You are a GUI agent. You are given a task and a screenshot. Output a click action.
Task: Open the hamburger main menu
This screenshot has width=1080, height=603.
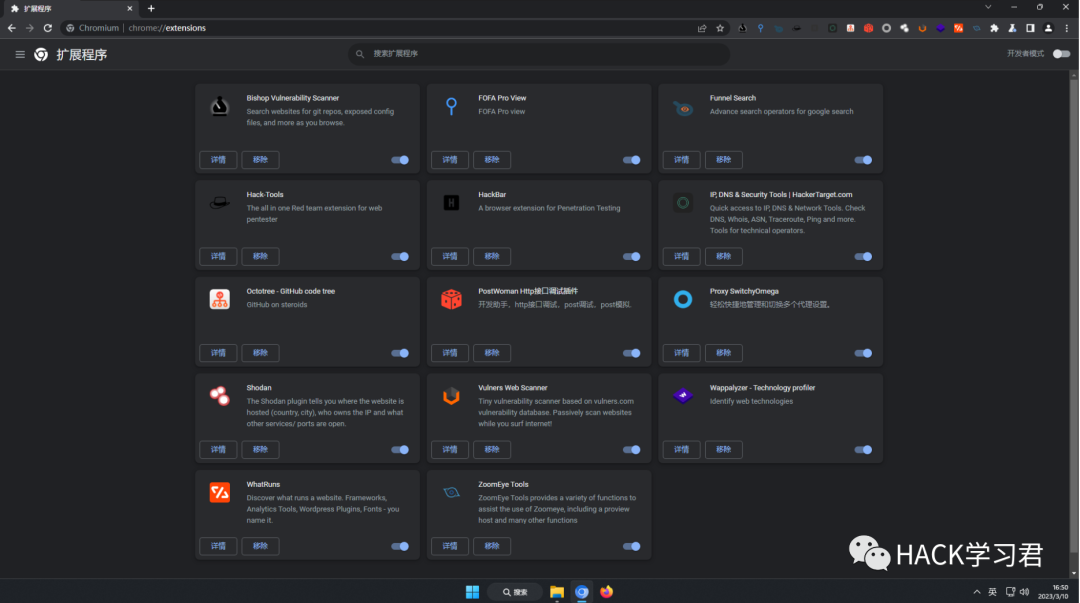click(20, 54)
